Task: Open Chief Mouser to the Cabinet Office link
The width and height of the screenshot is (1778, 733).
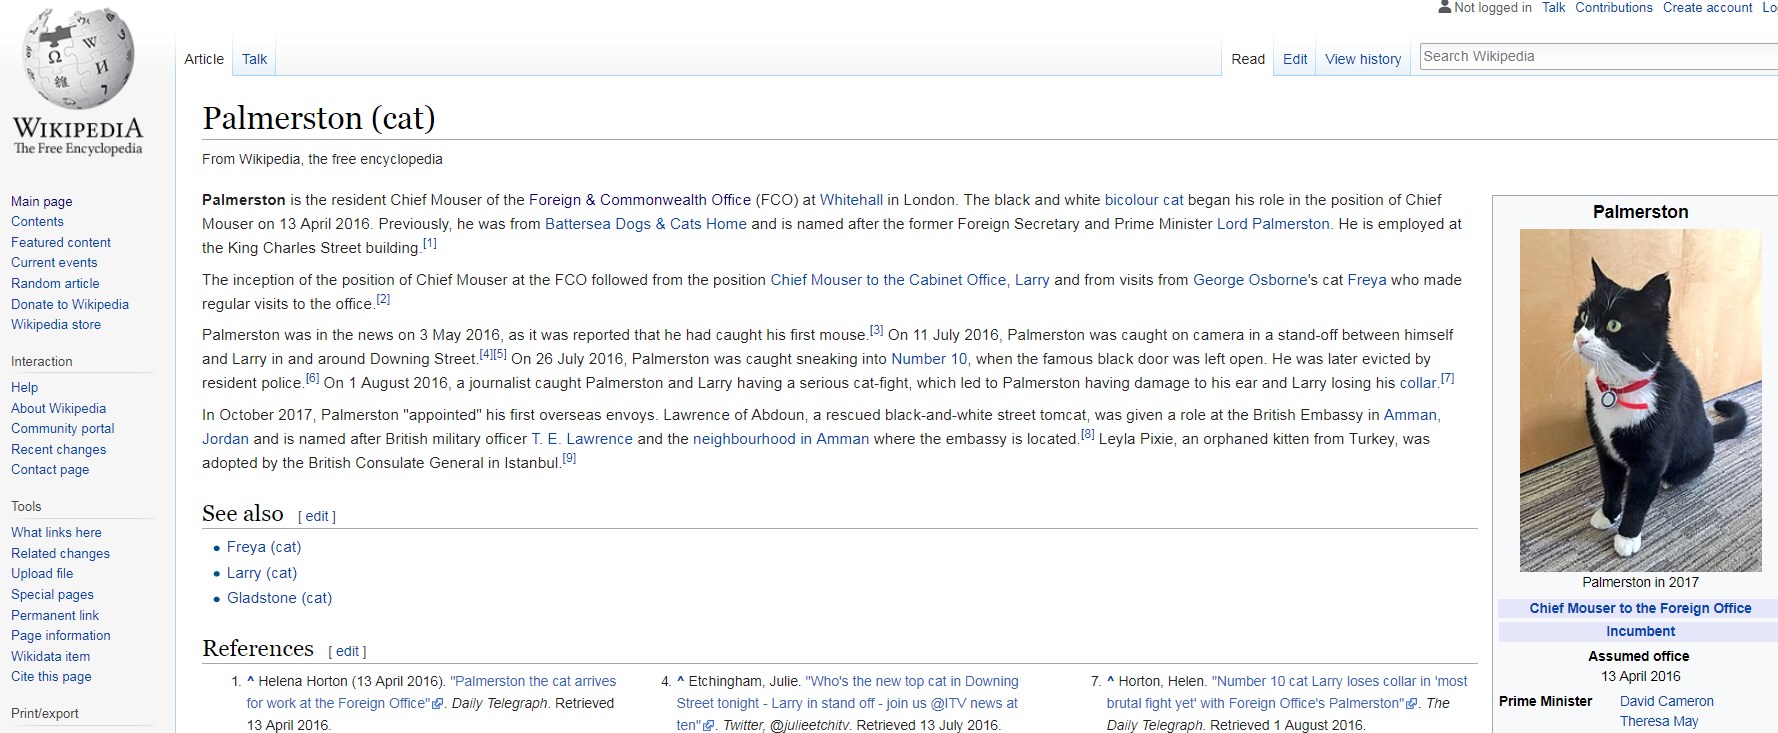Action: (x=888, y=280)
